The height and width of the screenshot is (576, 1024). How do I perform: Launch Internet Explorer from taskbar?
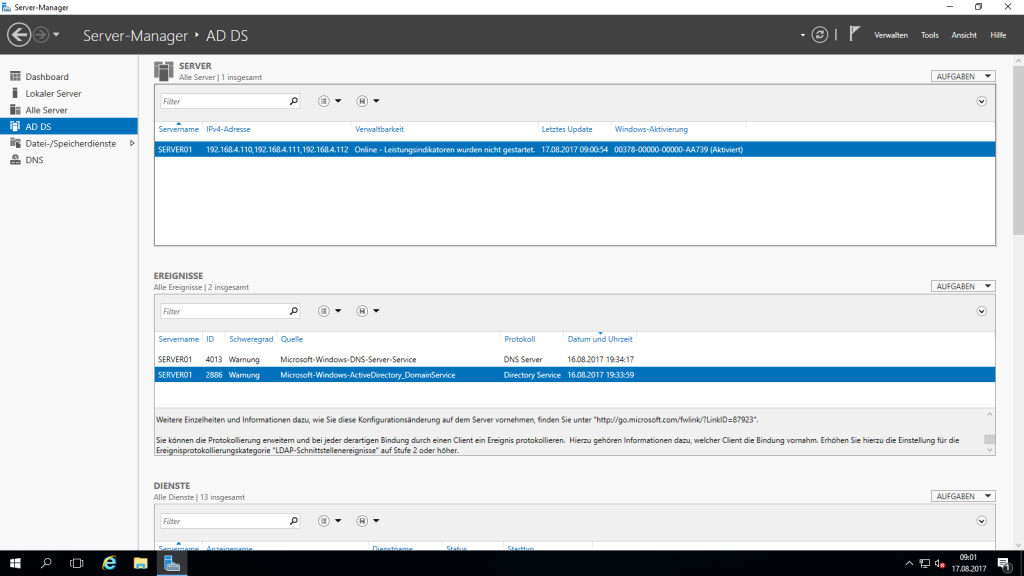point(109,563)
